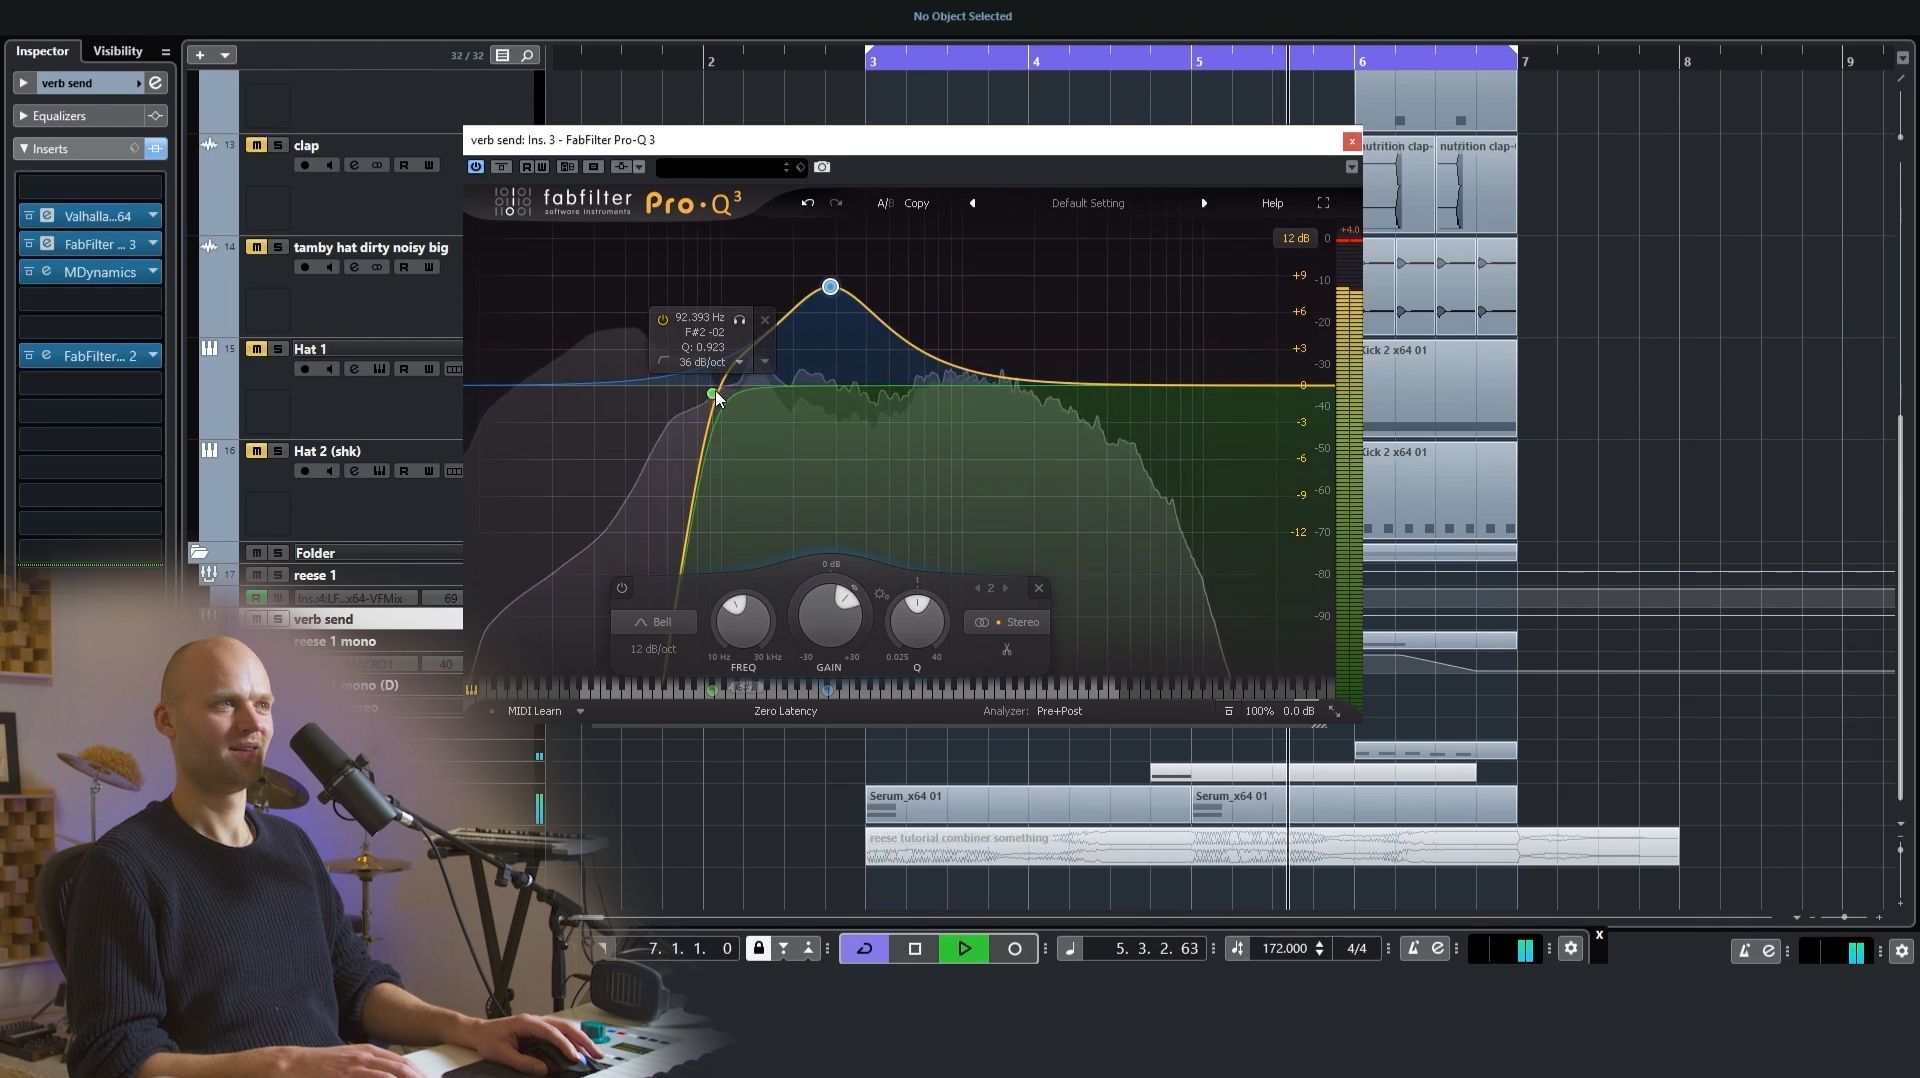Mute the Hat 2 (shk) track
This screenshot has height=1078, width=1920.
coord(256,451)
